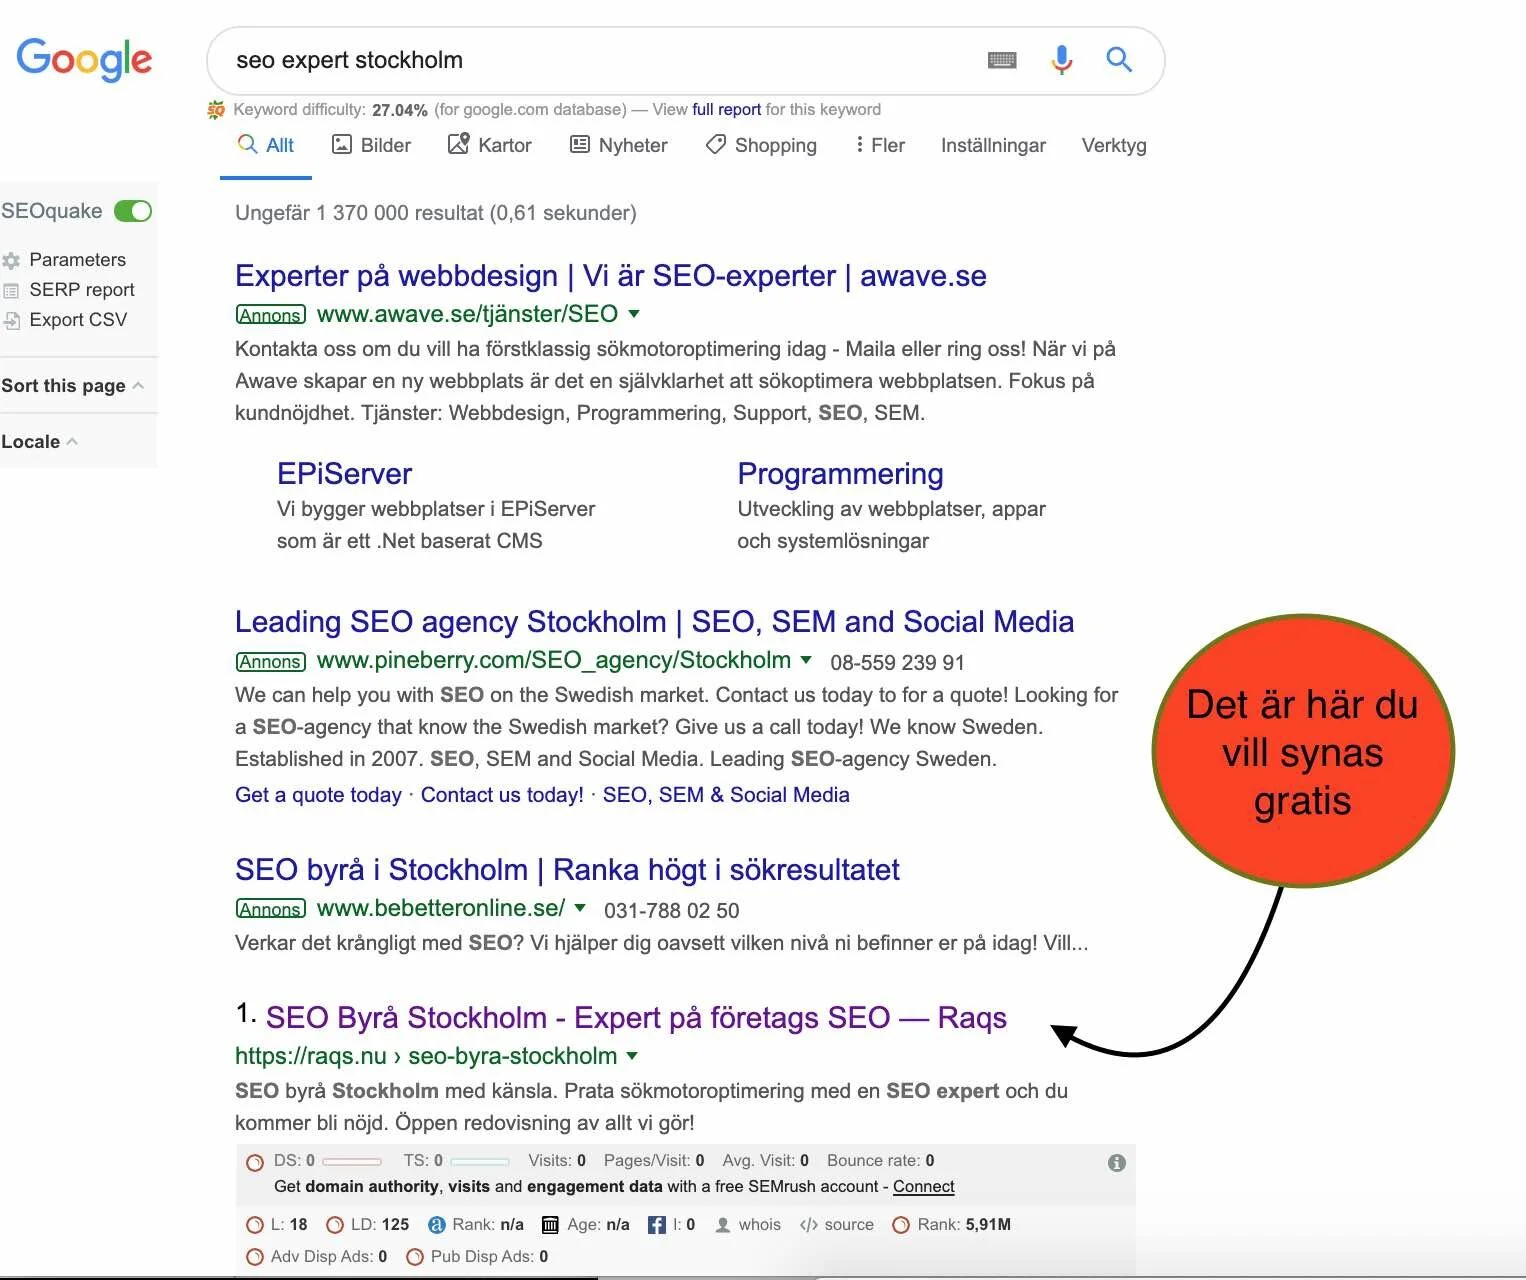Select the Allt search tab
This screenshot has width=1526, height=1280.
click(266, 145)
